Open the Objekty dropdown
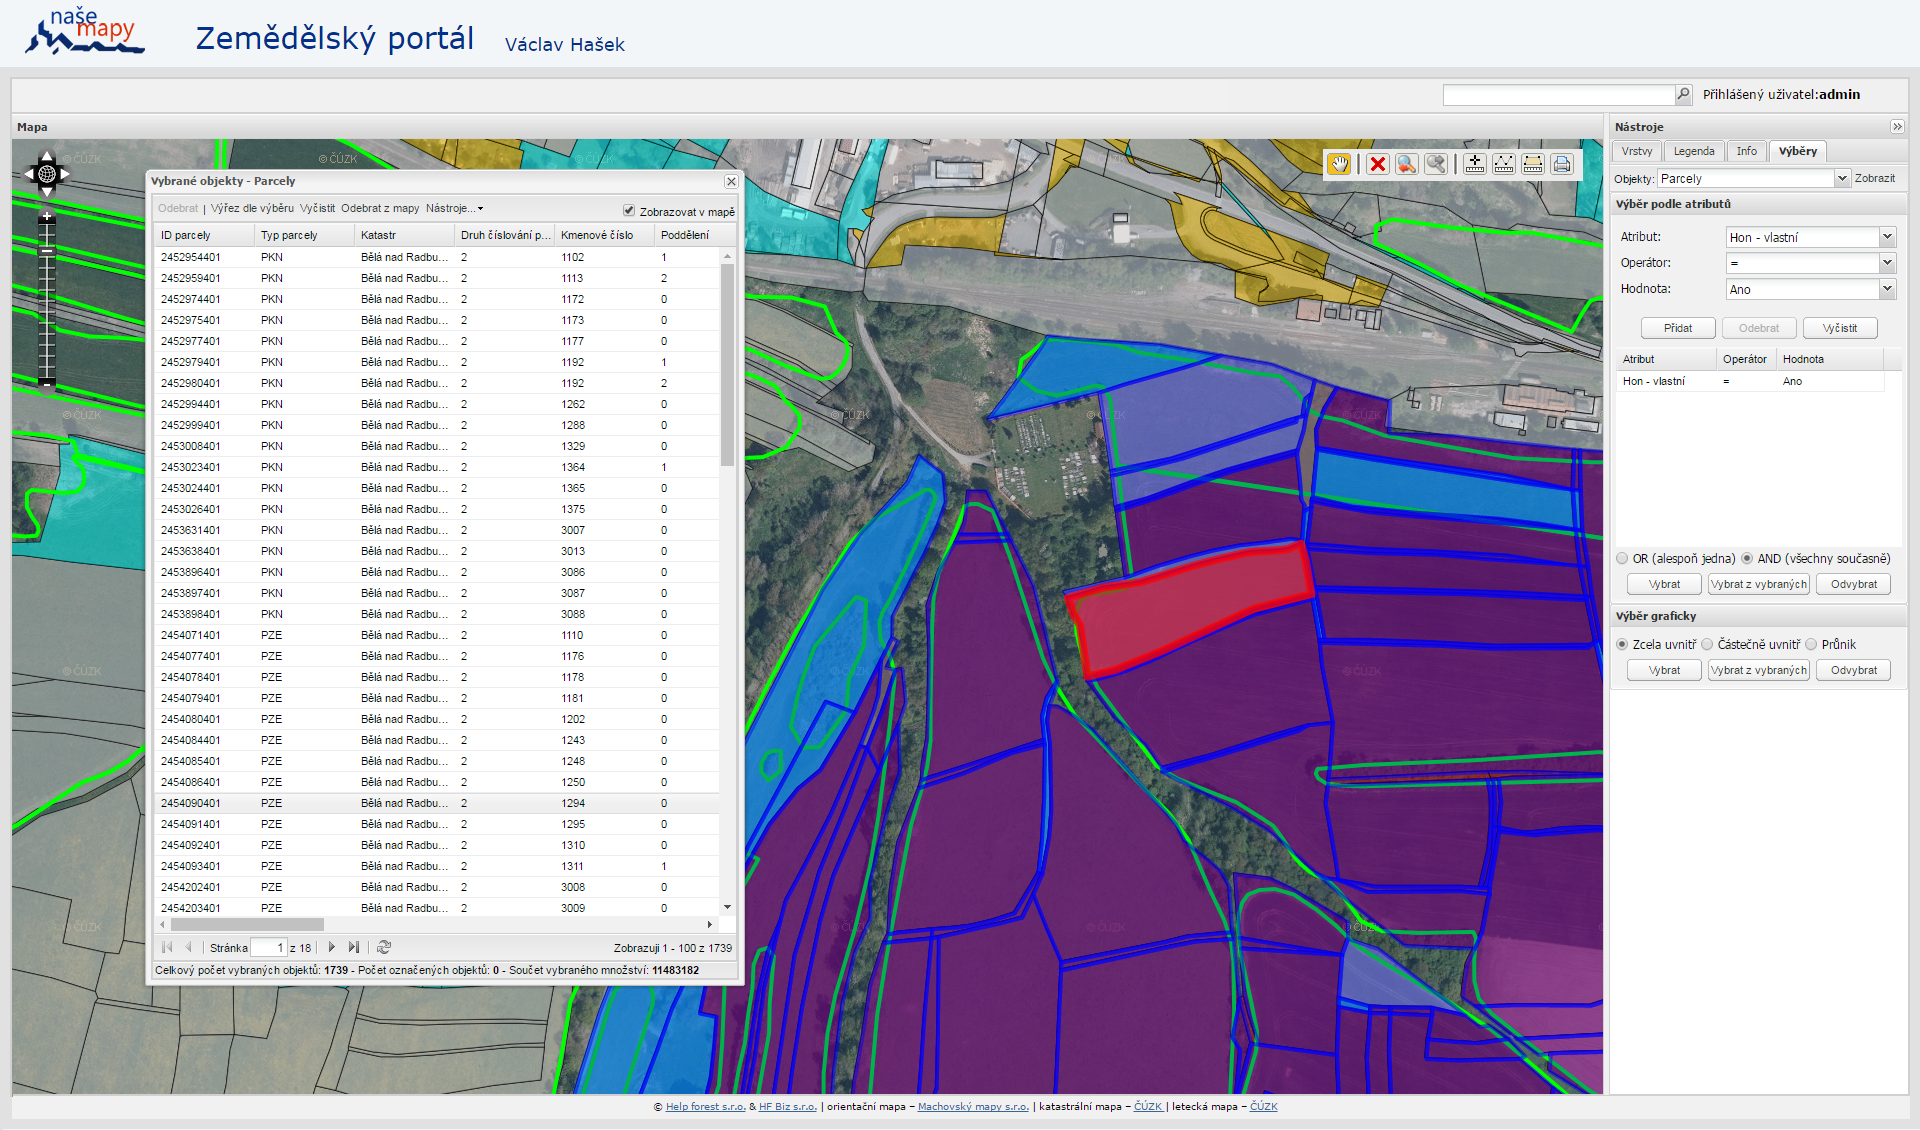 pyautogui.click(x=1842, y=178)
